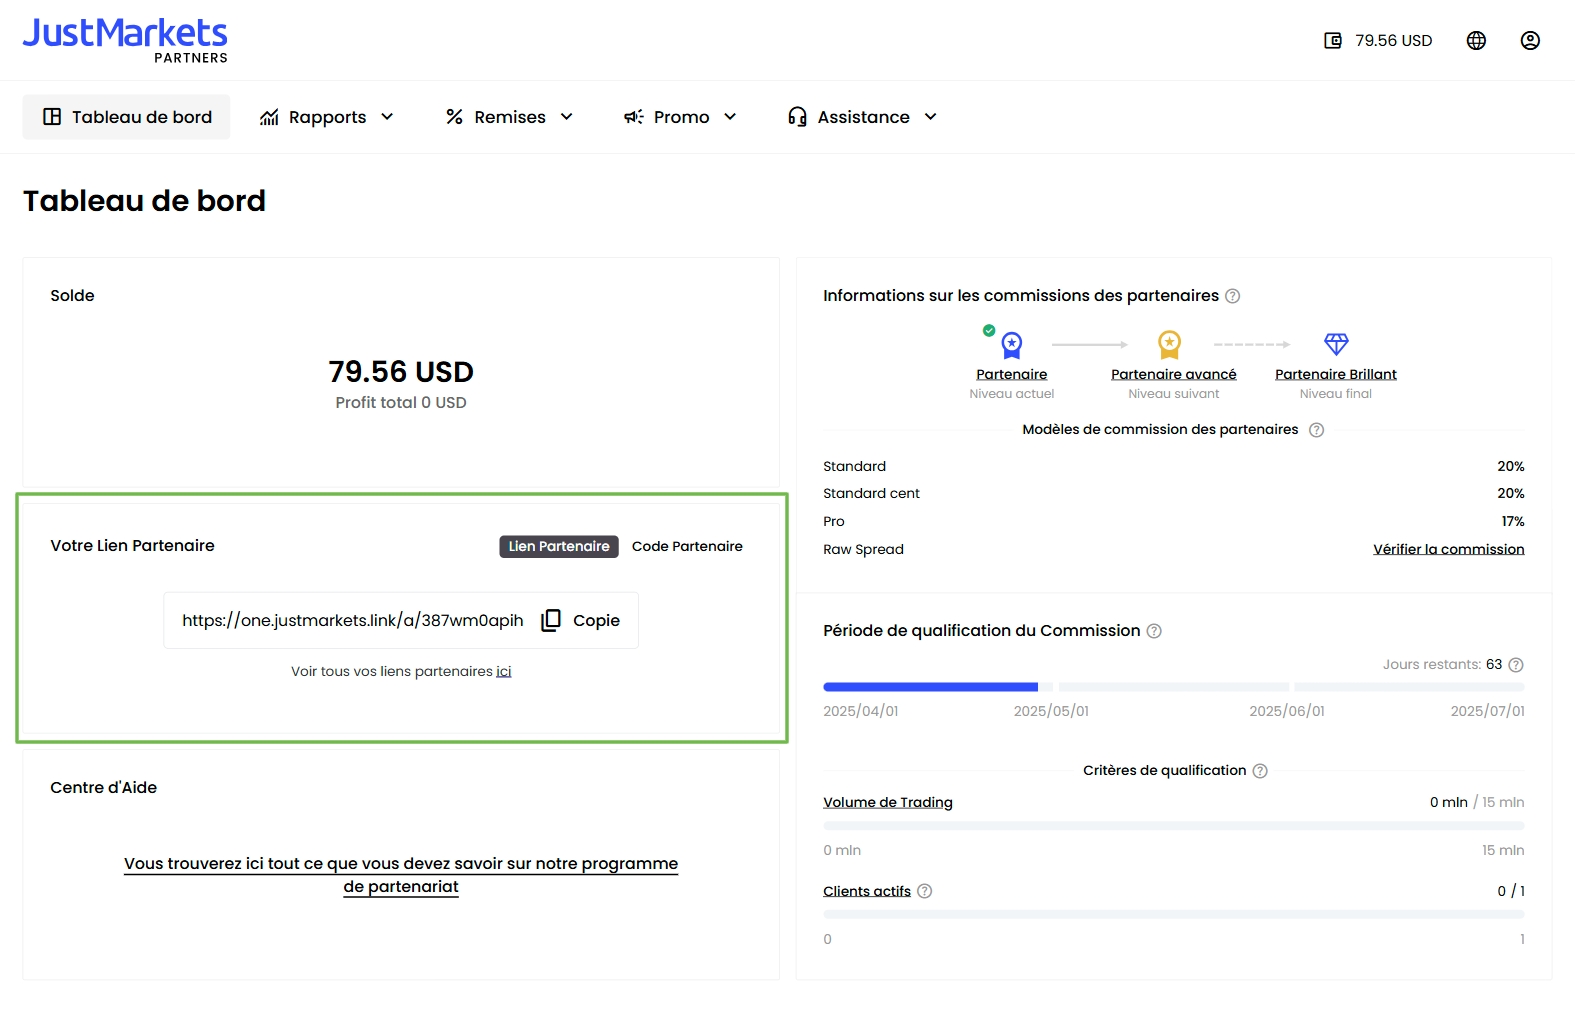Click the blue Partenaire badge icon
Screen dimensions: 1575x1012
[1011, 345]
